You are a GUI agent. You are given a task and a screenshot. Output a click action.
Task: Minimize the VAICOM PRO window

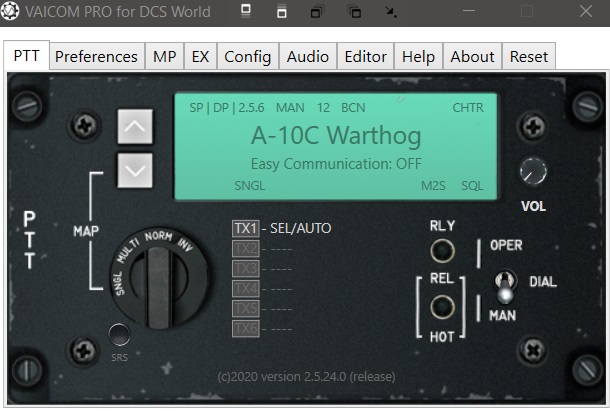[469, 11]
